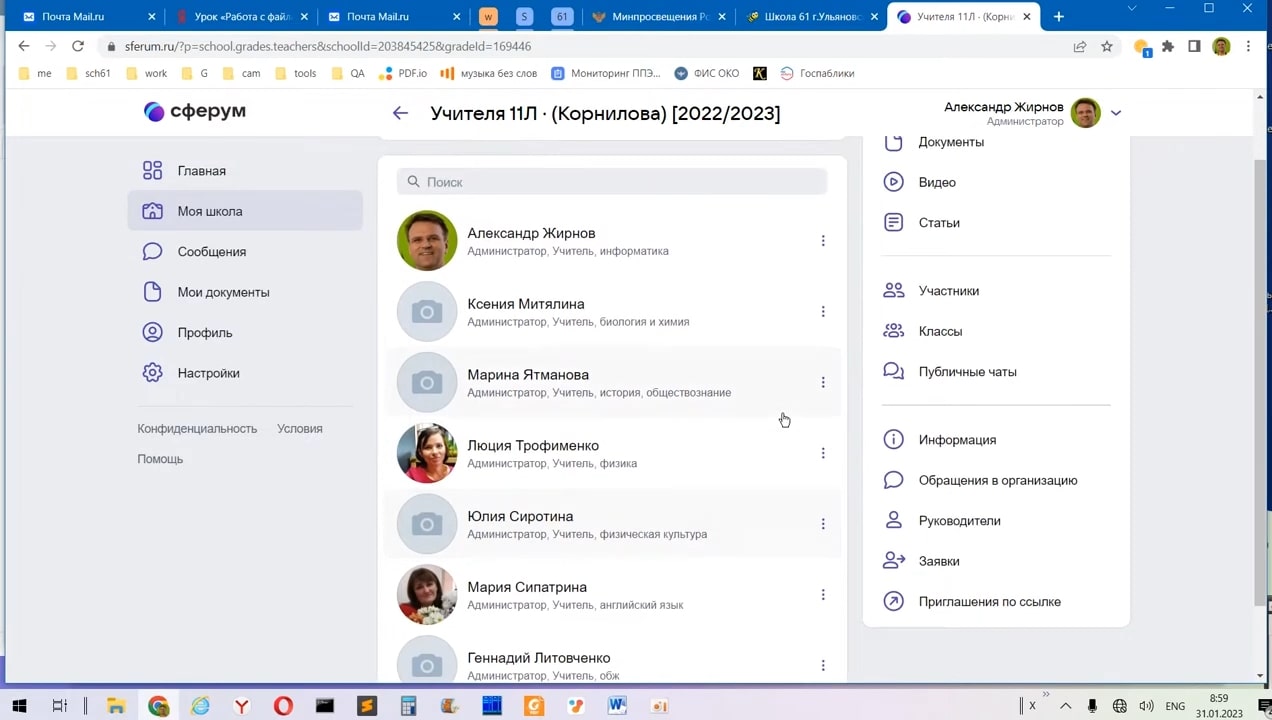Focus the Поиск search field
This screenshot has height=720, width=1272.
(x=612, y=182)
